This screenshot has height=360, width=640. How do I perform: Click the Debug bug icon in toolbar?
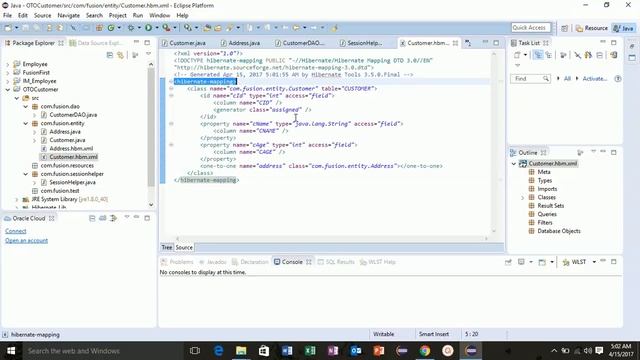click(x=131, y=28)
